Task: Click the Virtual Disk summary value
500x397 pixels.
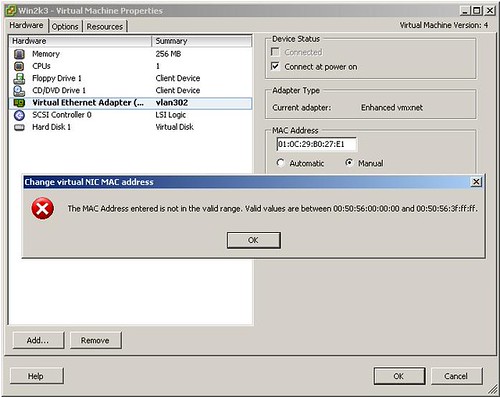Action: tap(175, 127)
